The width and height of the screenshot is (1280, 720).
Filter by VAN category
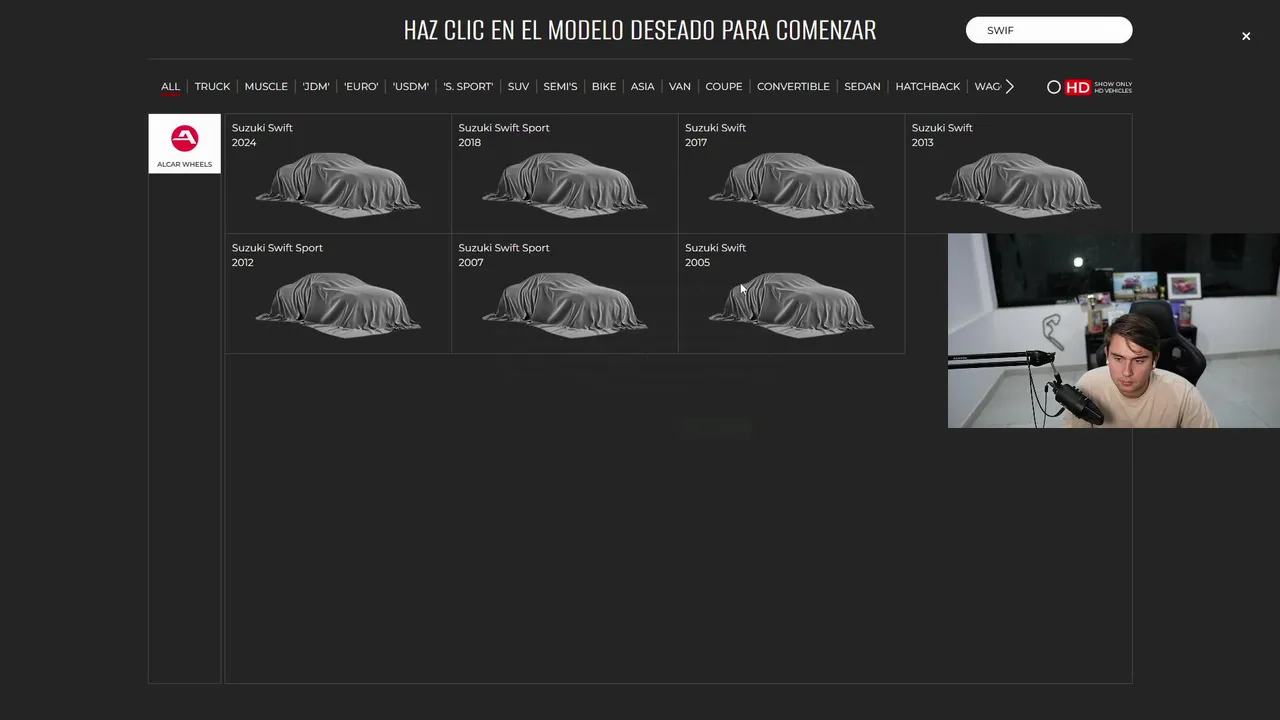[680, 87]
